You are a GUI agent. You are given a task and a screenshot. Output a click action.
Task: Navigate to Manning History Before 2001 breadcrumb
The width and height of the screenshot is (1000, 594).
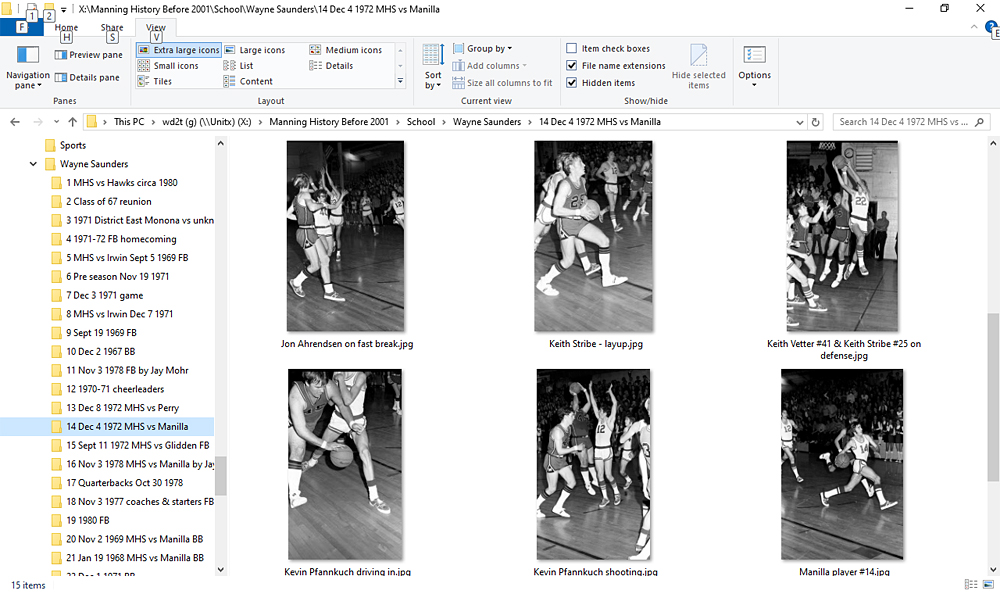coord(328,122)
